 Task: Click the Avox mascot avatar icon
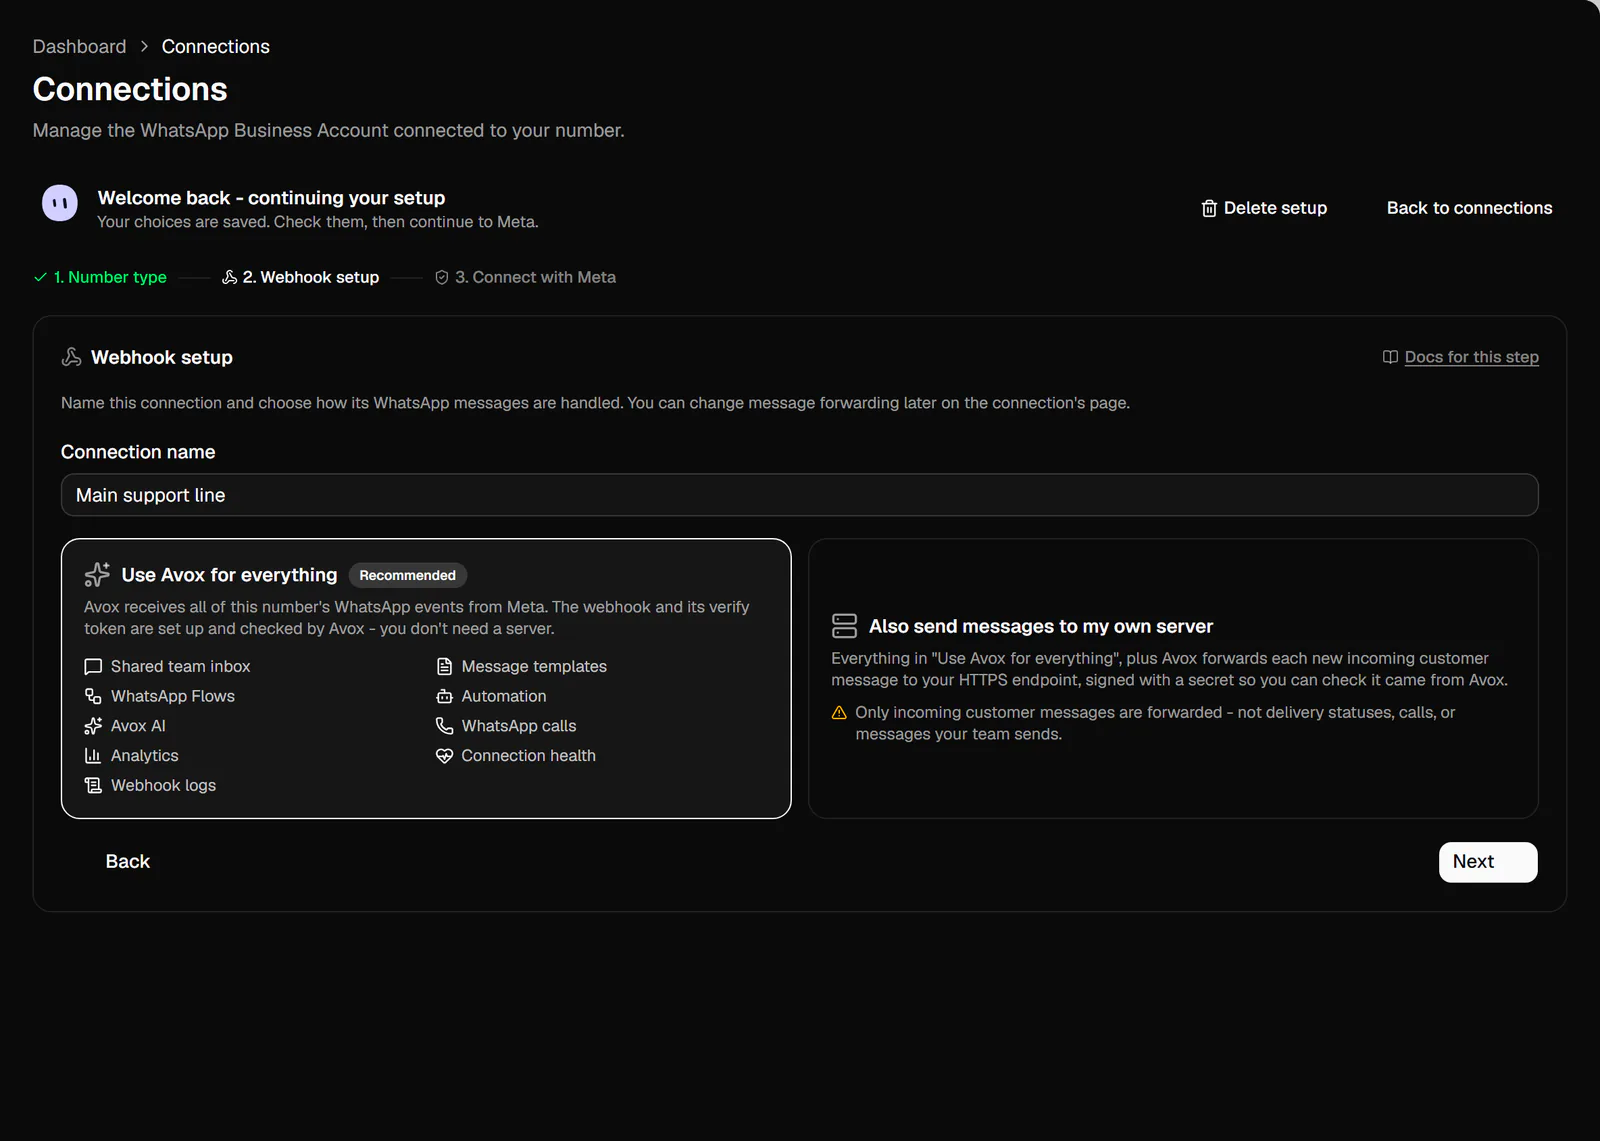60,203
